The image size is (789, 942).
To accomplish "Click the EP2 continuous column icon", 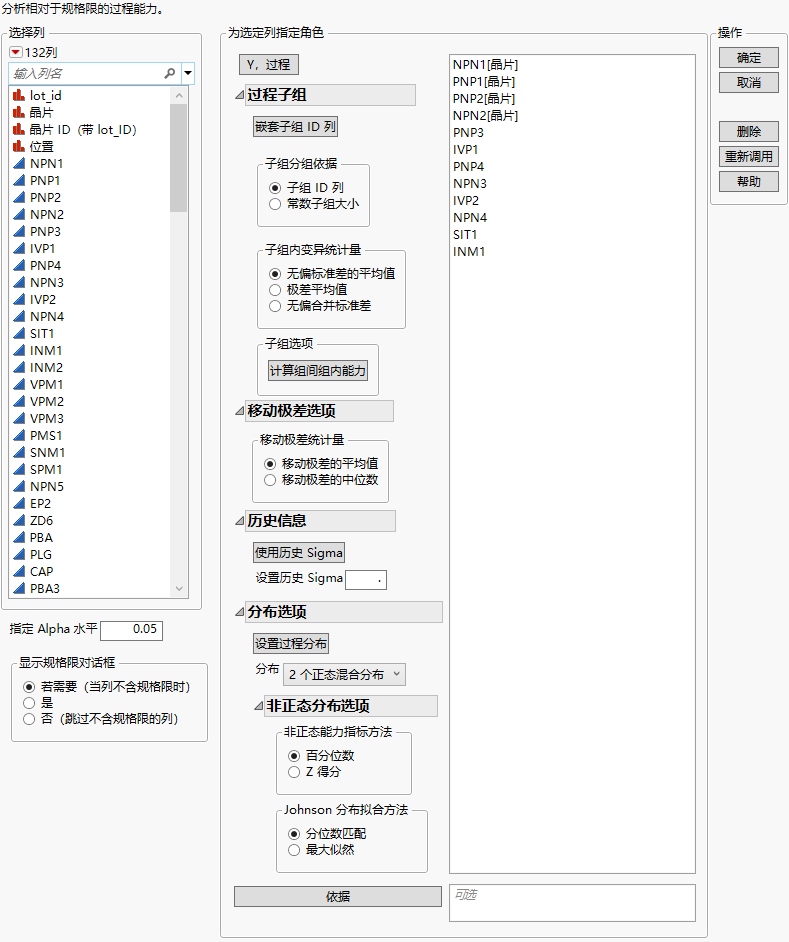I will [19, 503].
